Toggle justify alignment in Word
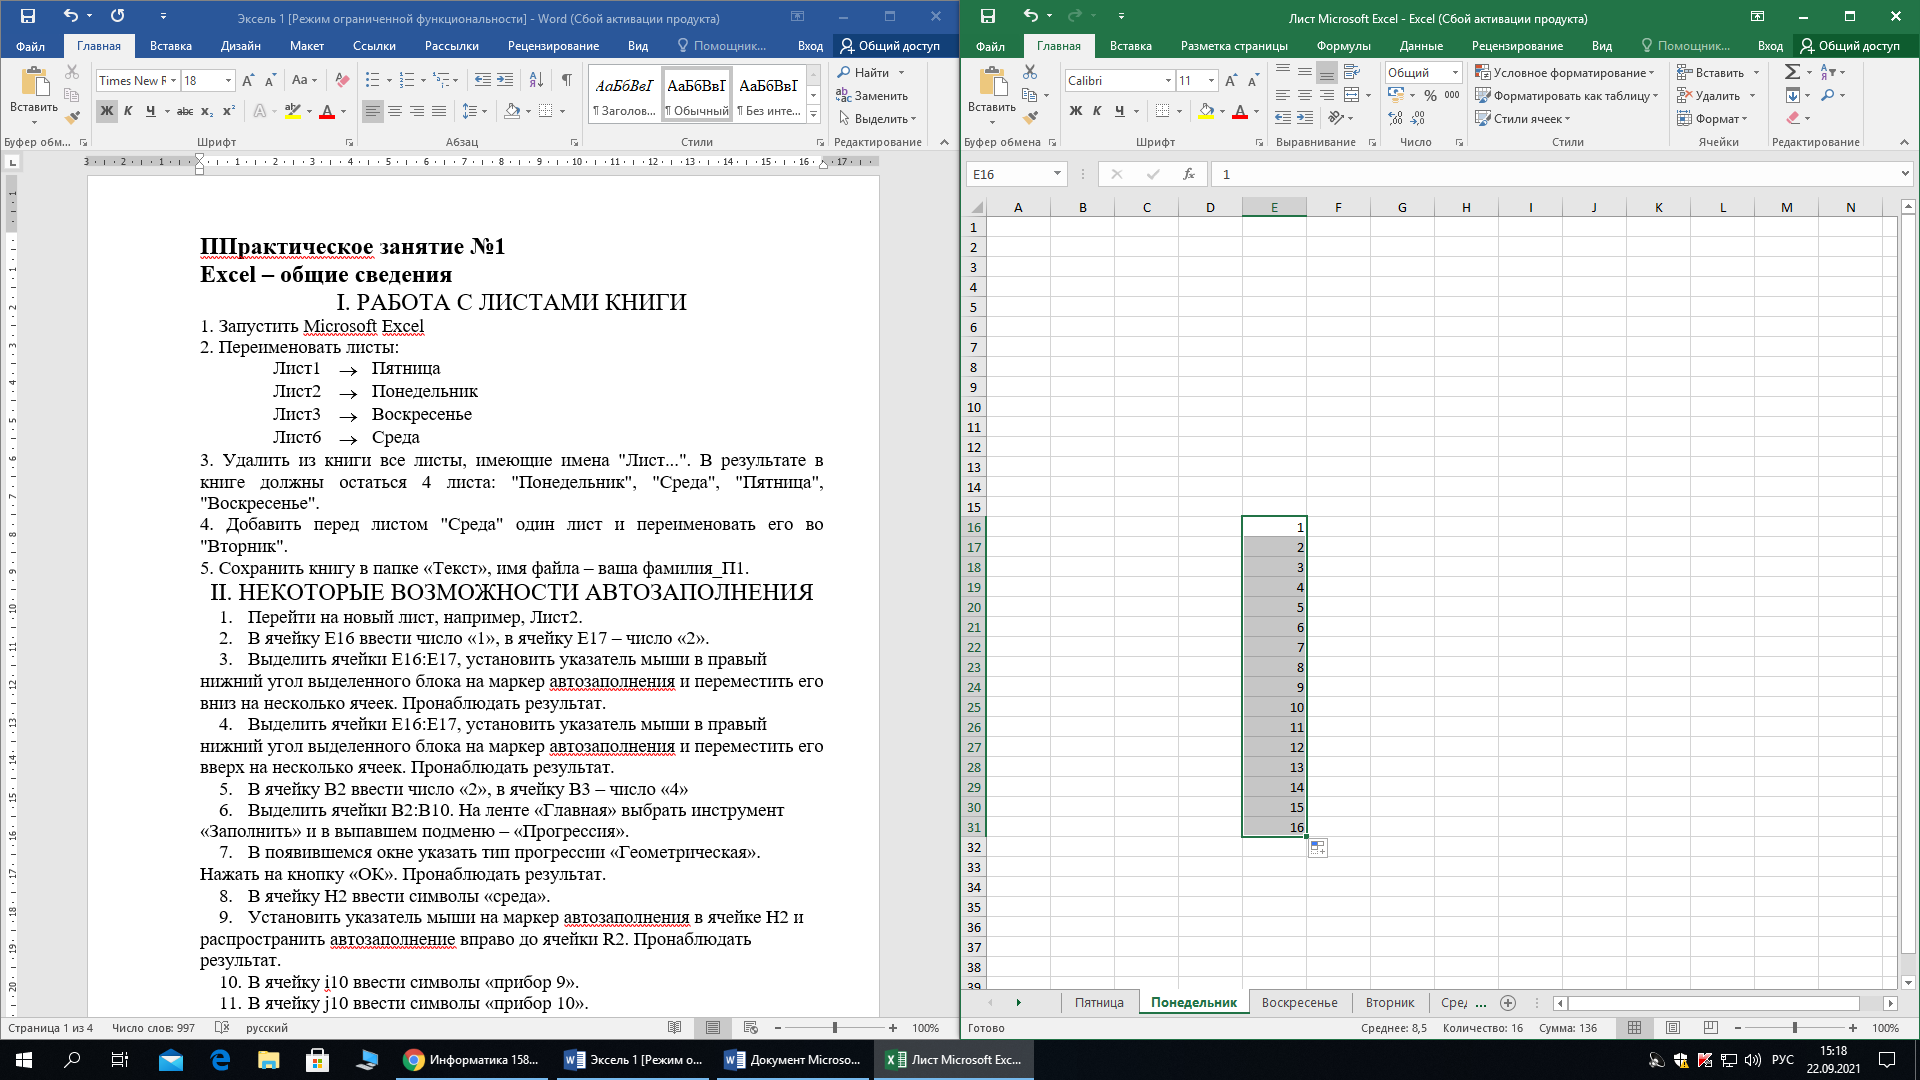 pos(439,111)
